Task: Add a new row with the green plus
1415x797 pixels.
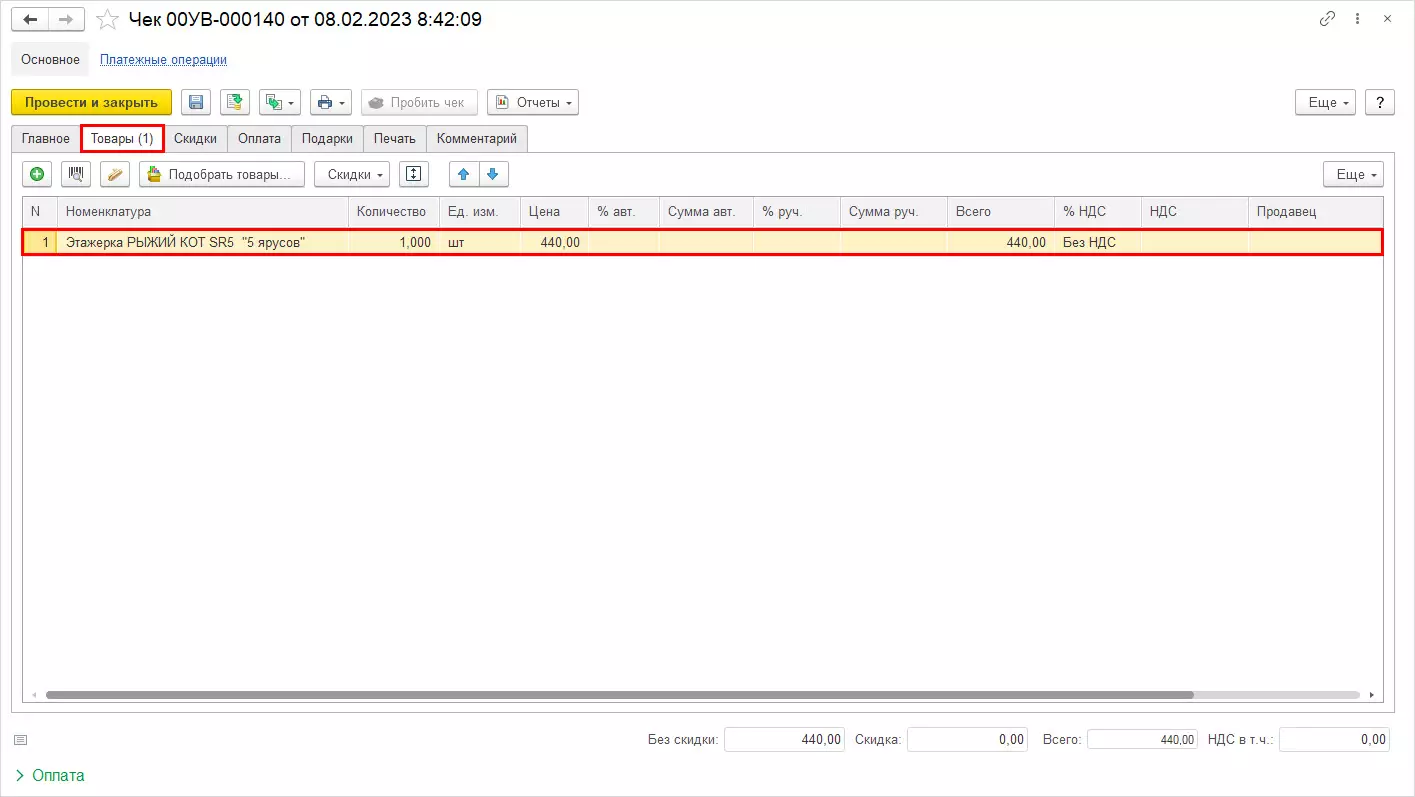Action: [37, 174]
